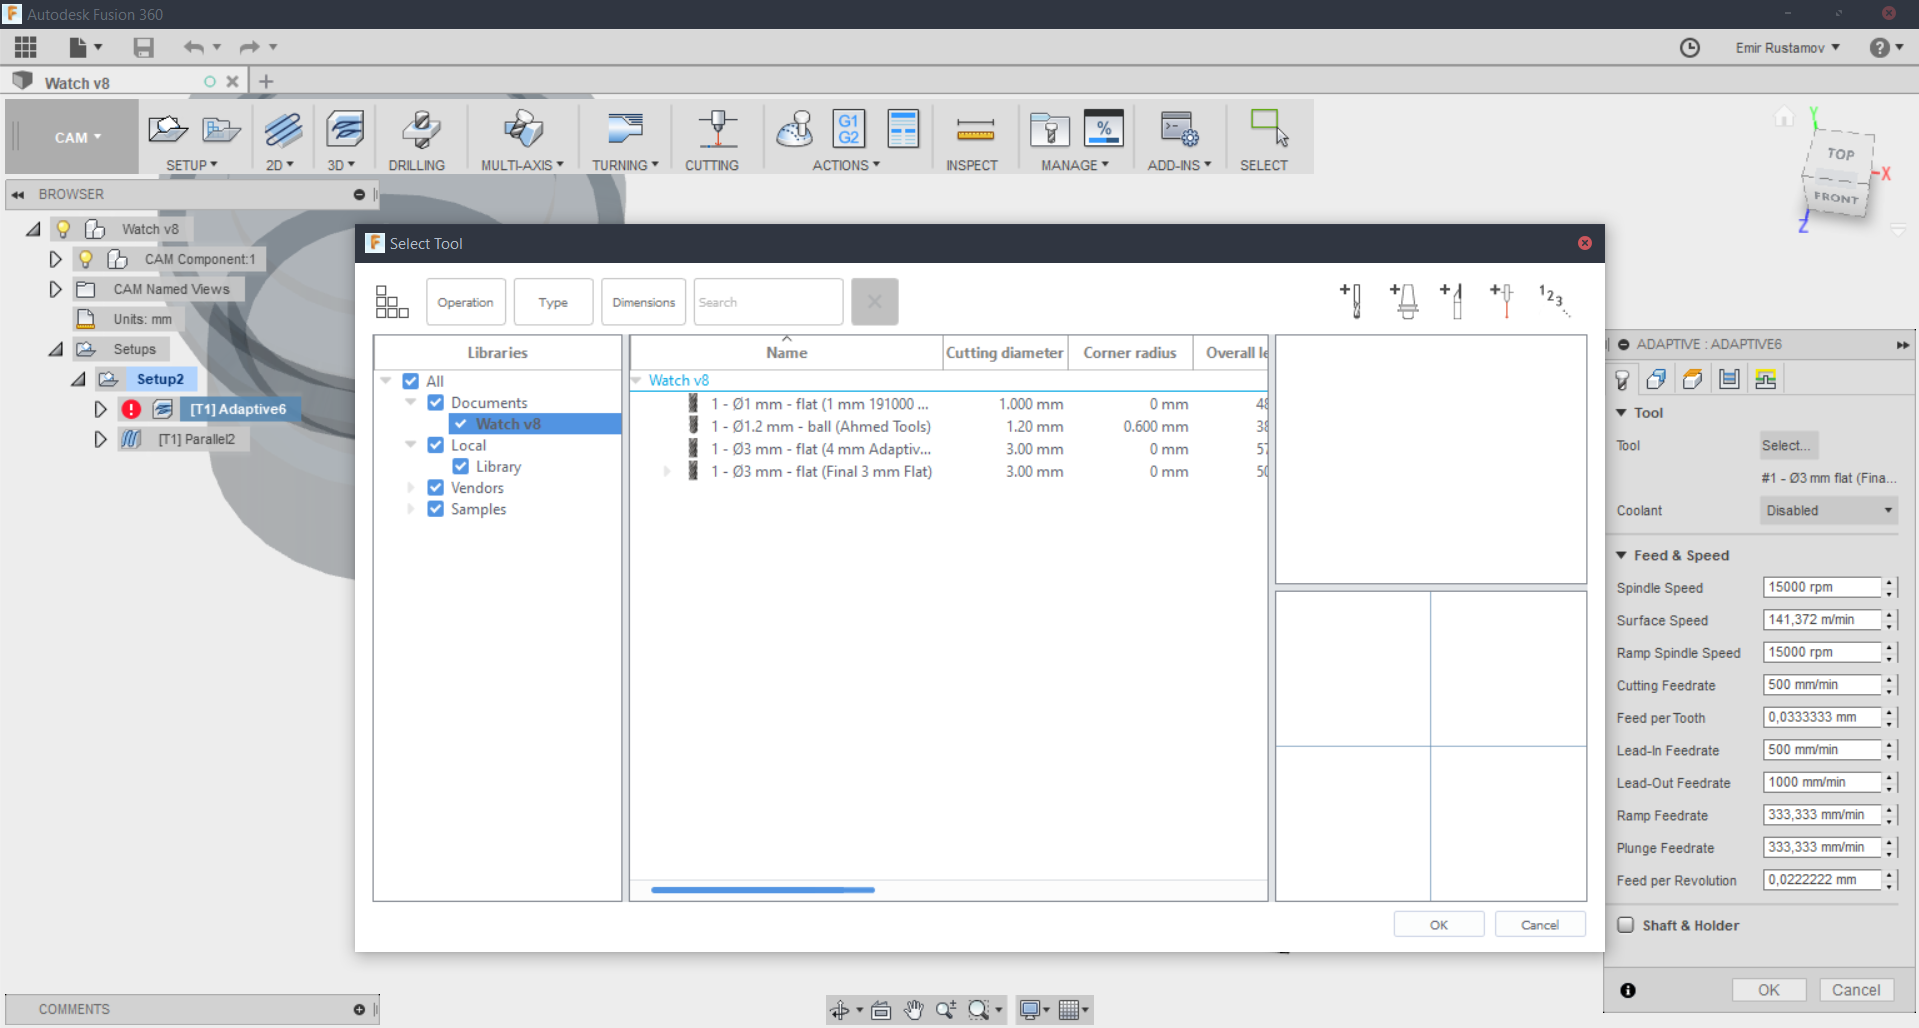The image size is (1919, 1028).
Task: Open the Type filter in Select Tool
Action: (553, 302)
